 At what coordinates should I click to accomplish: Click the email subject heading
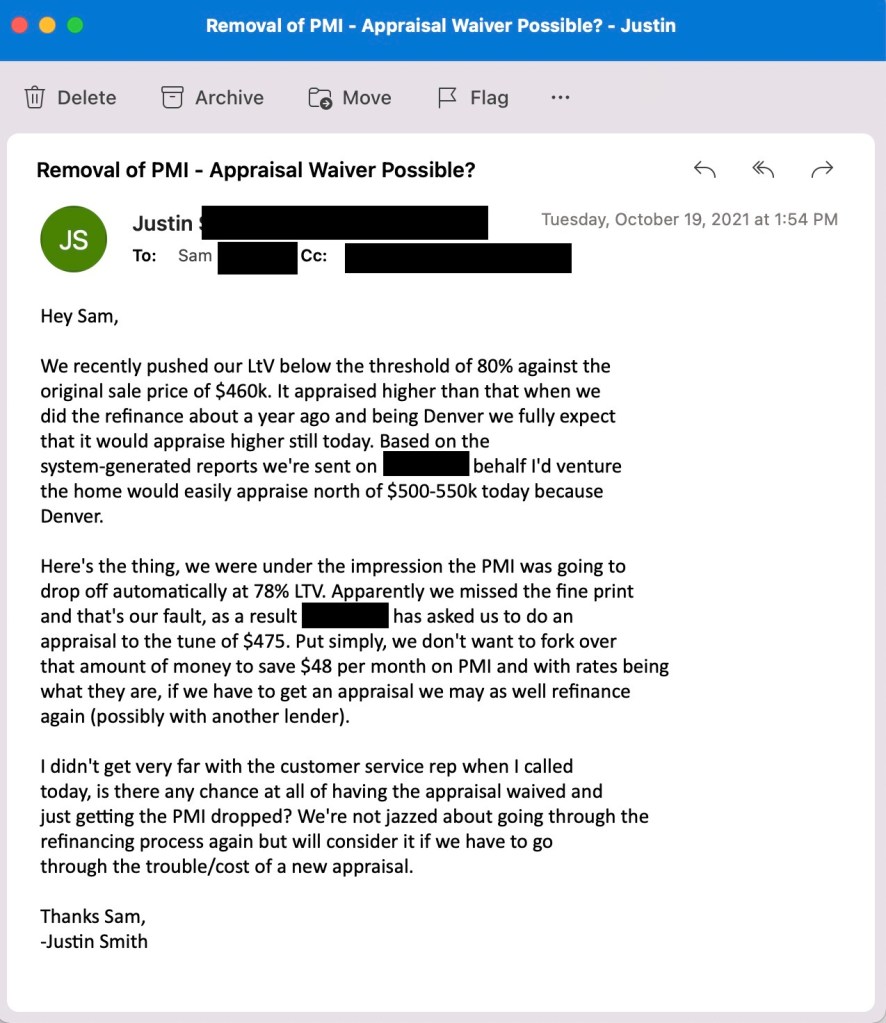256,170
